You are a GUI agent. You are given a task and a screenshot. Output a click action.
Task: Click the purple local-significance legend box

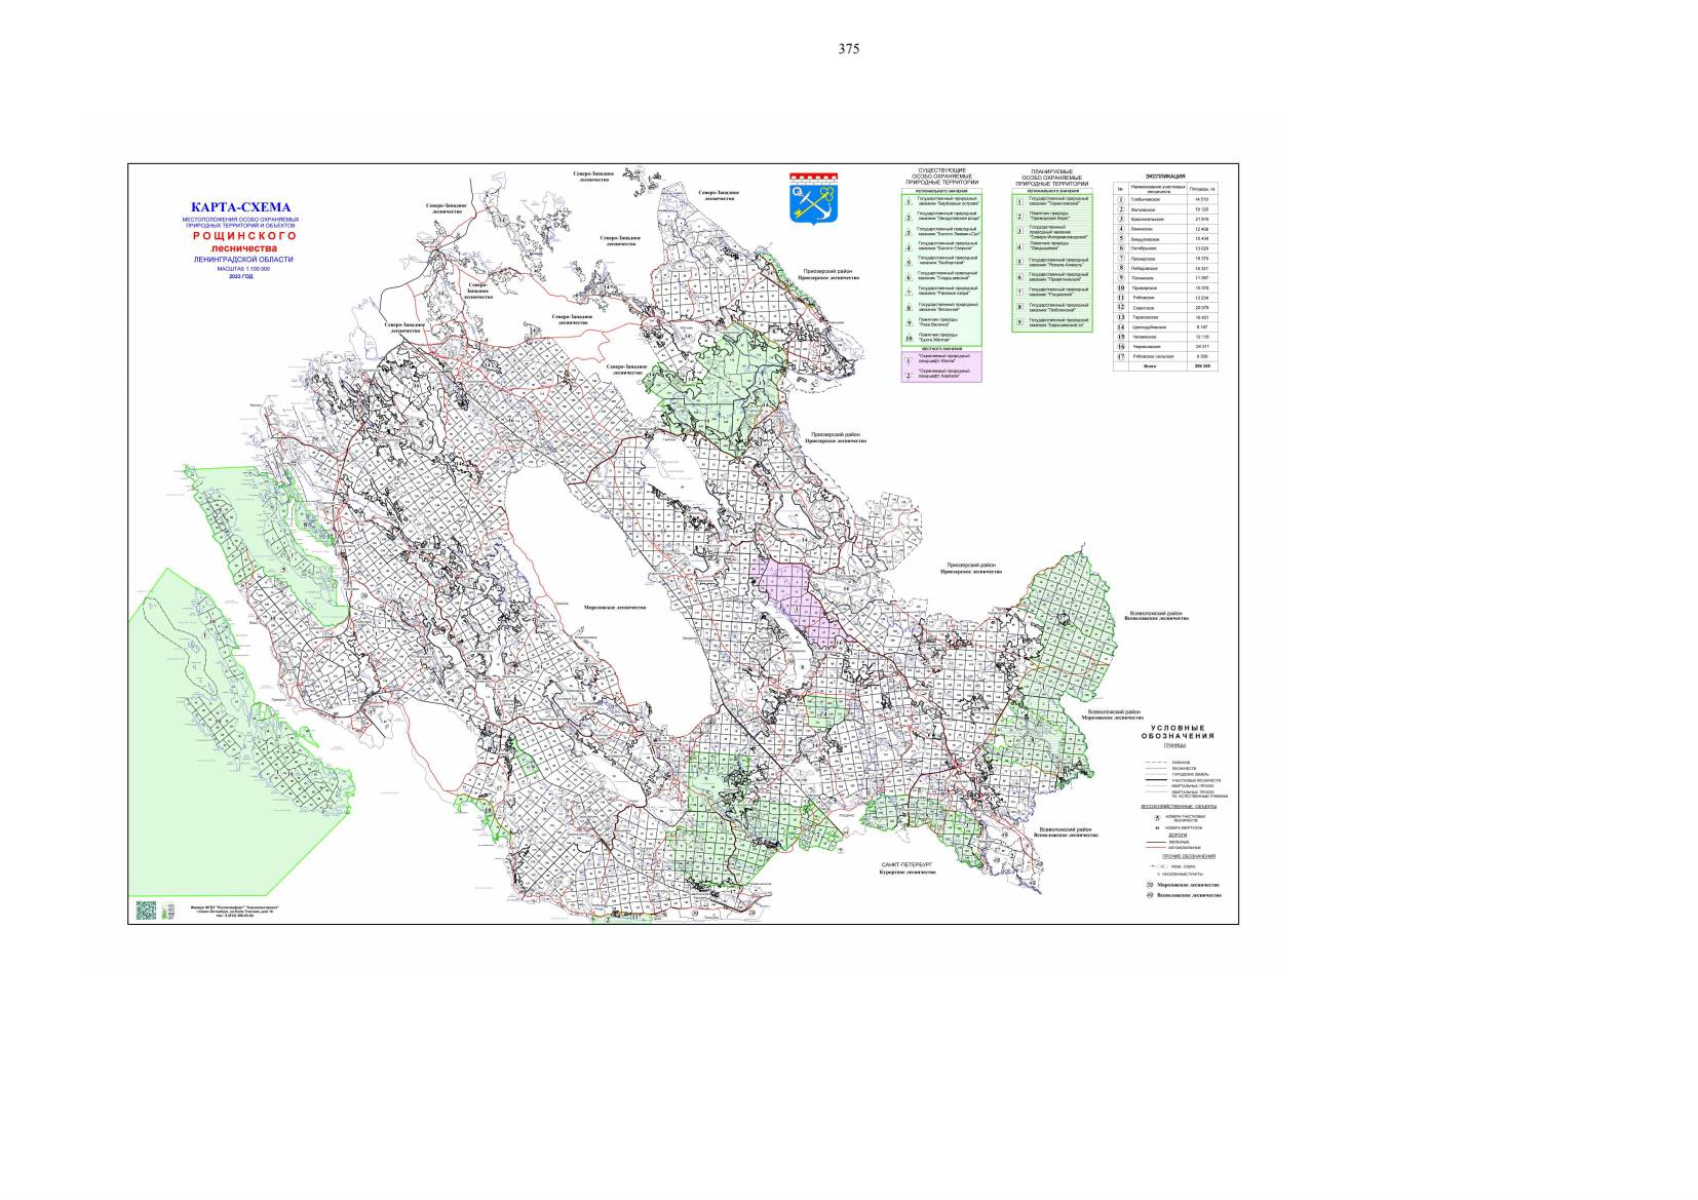[941, 367]
